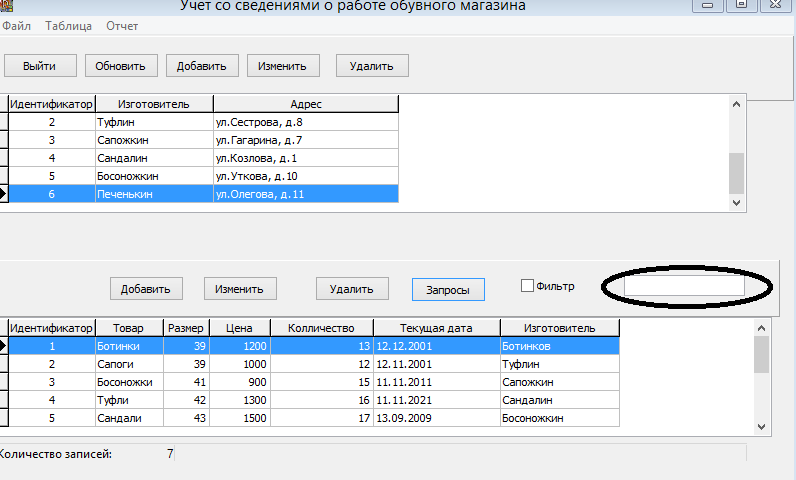This screenshot has width=796, height=480.
Task: Open the Файл menu
Action: tap(16, 26)
